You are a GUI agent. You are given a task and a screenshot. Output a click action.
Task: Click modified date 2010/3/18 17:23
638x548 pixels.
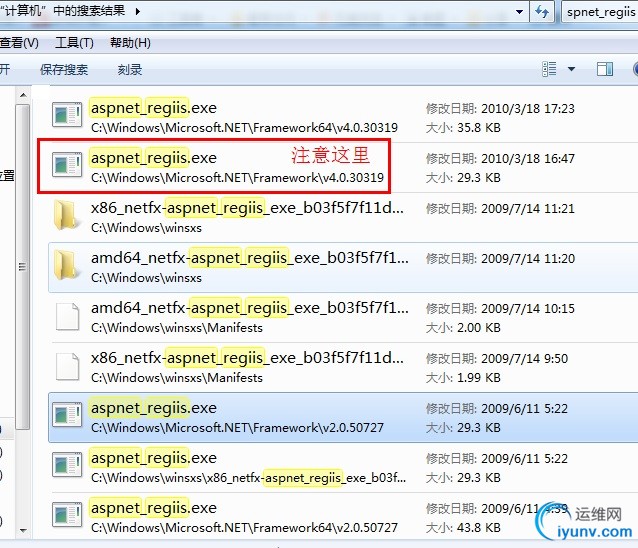tap(528, 109)
